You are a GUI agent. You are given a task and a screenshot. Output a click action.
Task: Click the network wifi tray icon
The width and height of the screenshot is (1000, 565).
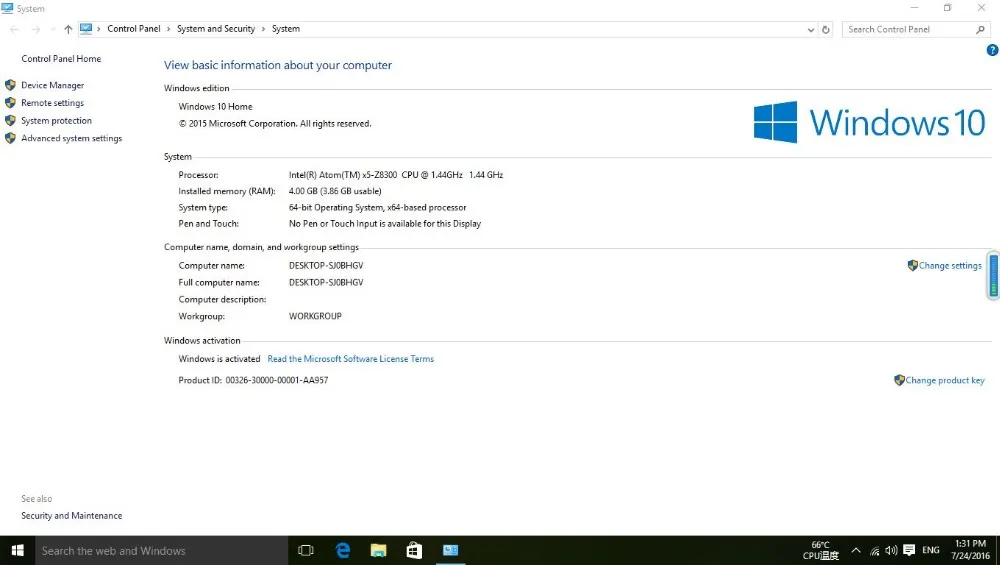tap(874, 550)
